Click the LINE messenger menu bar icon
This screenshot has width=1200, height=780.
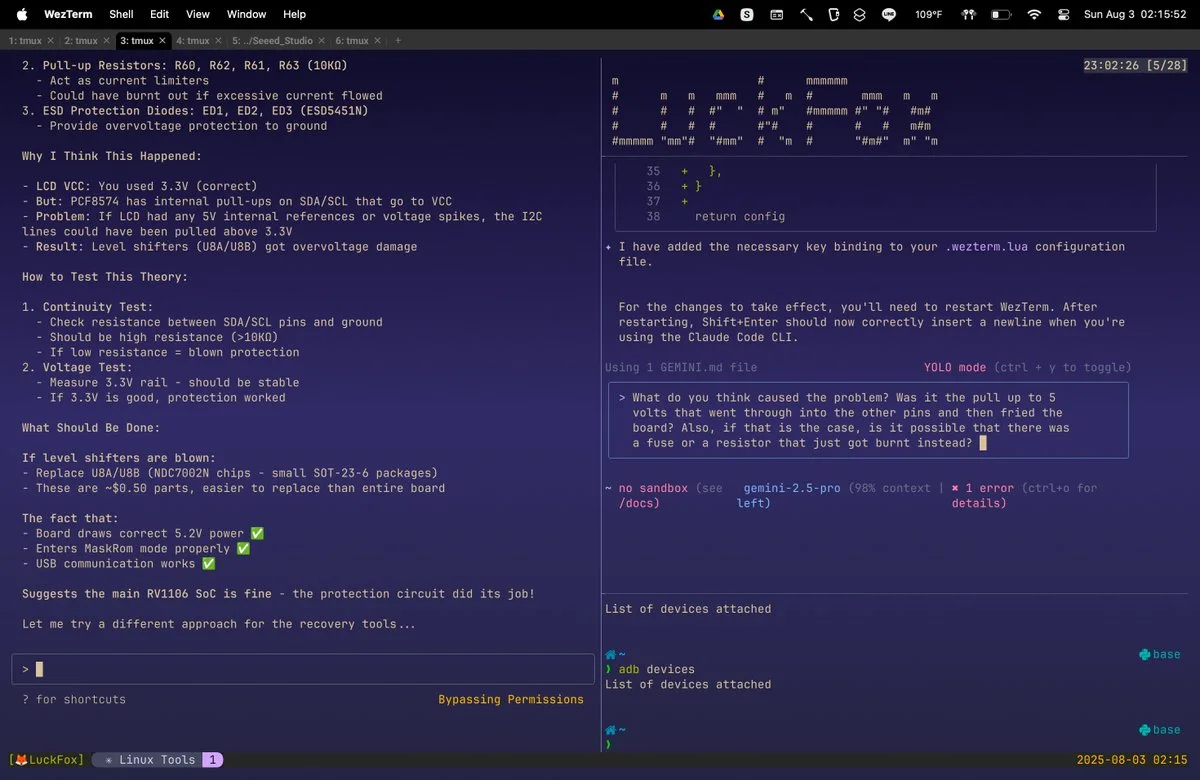pyautogui.click(x=889, y=15)
